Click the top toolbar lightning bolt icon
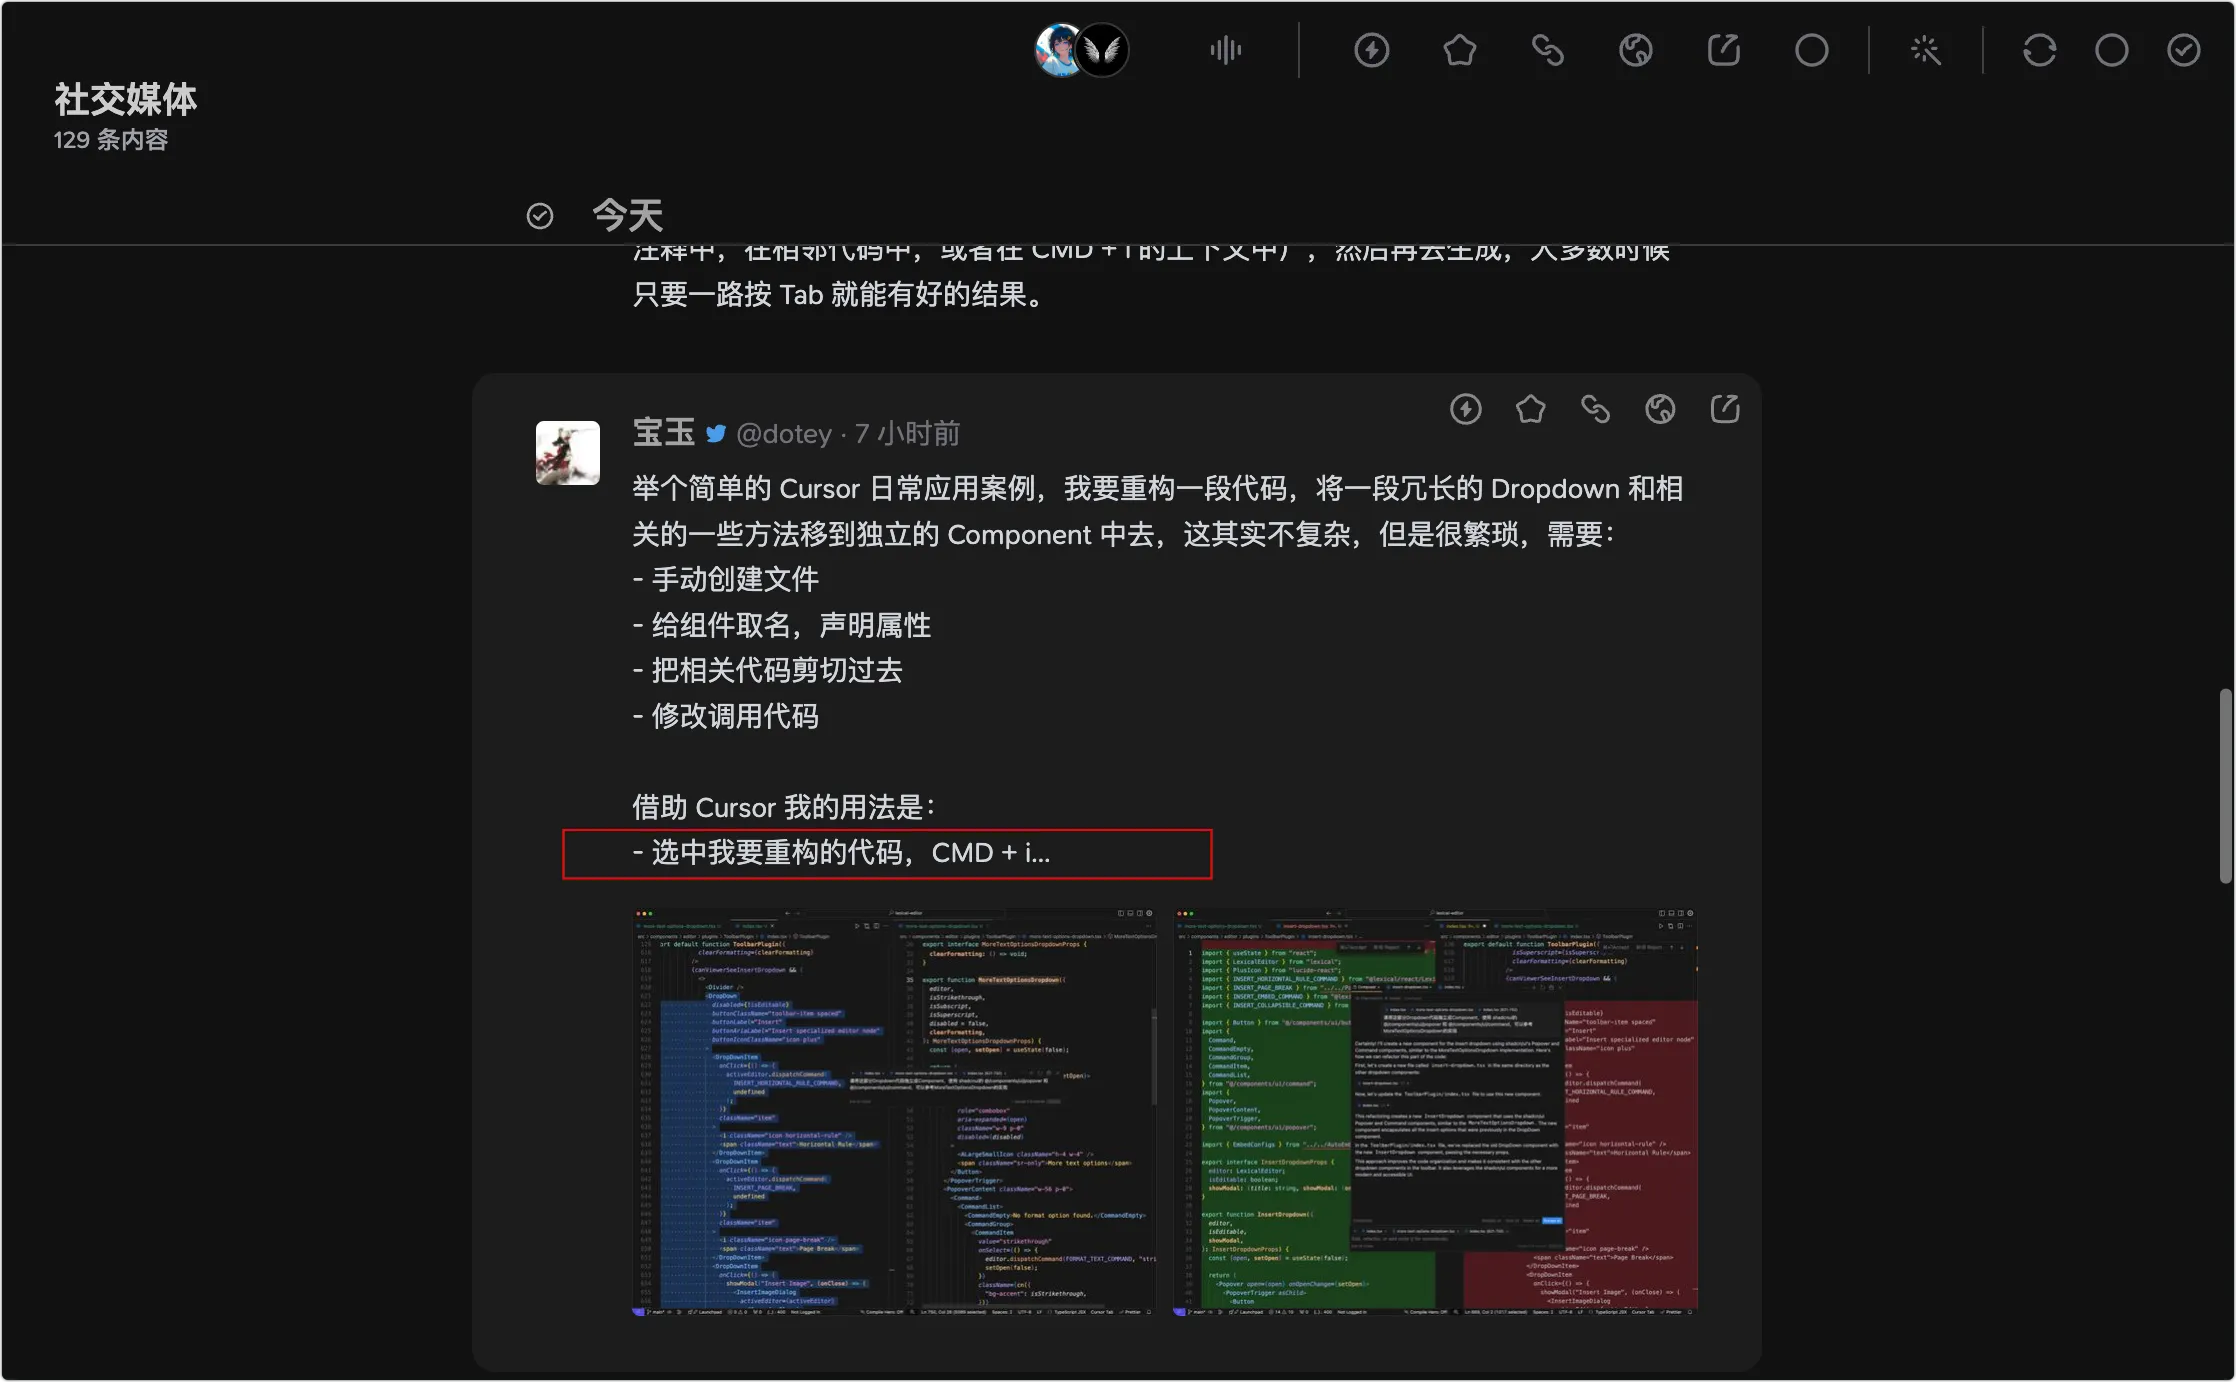The height and width of the screenshot is (1382, 2236). 1371,50
